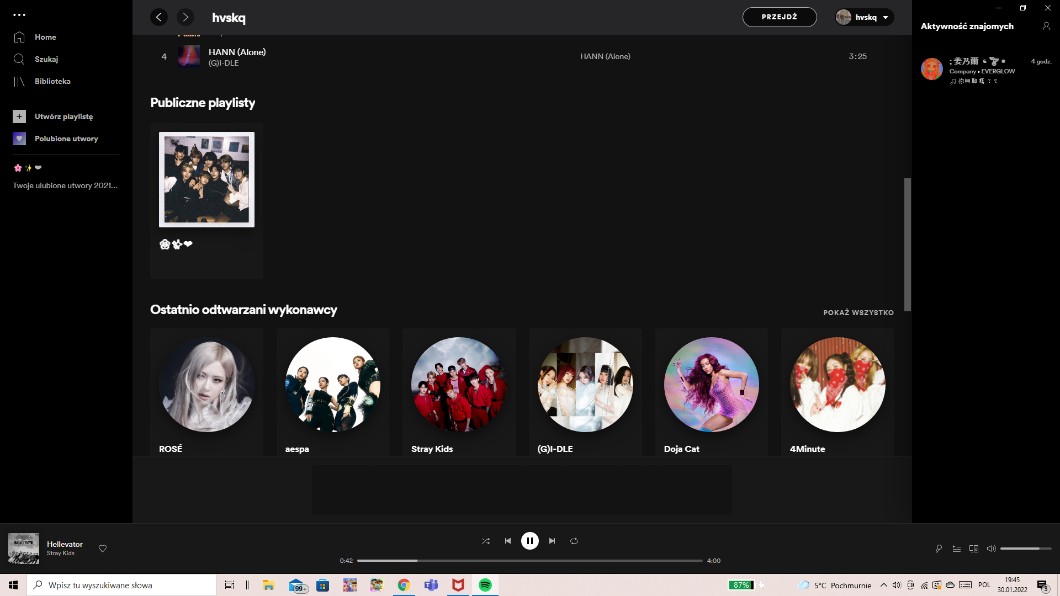1060x596 pixels.
Task: Adjust the volume slider
Action: [1025, 548]
